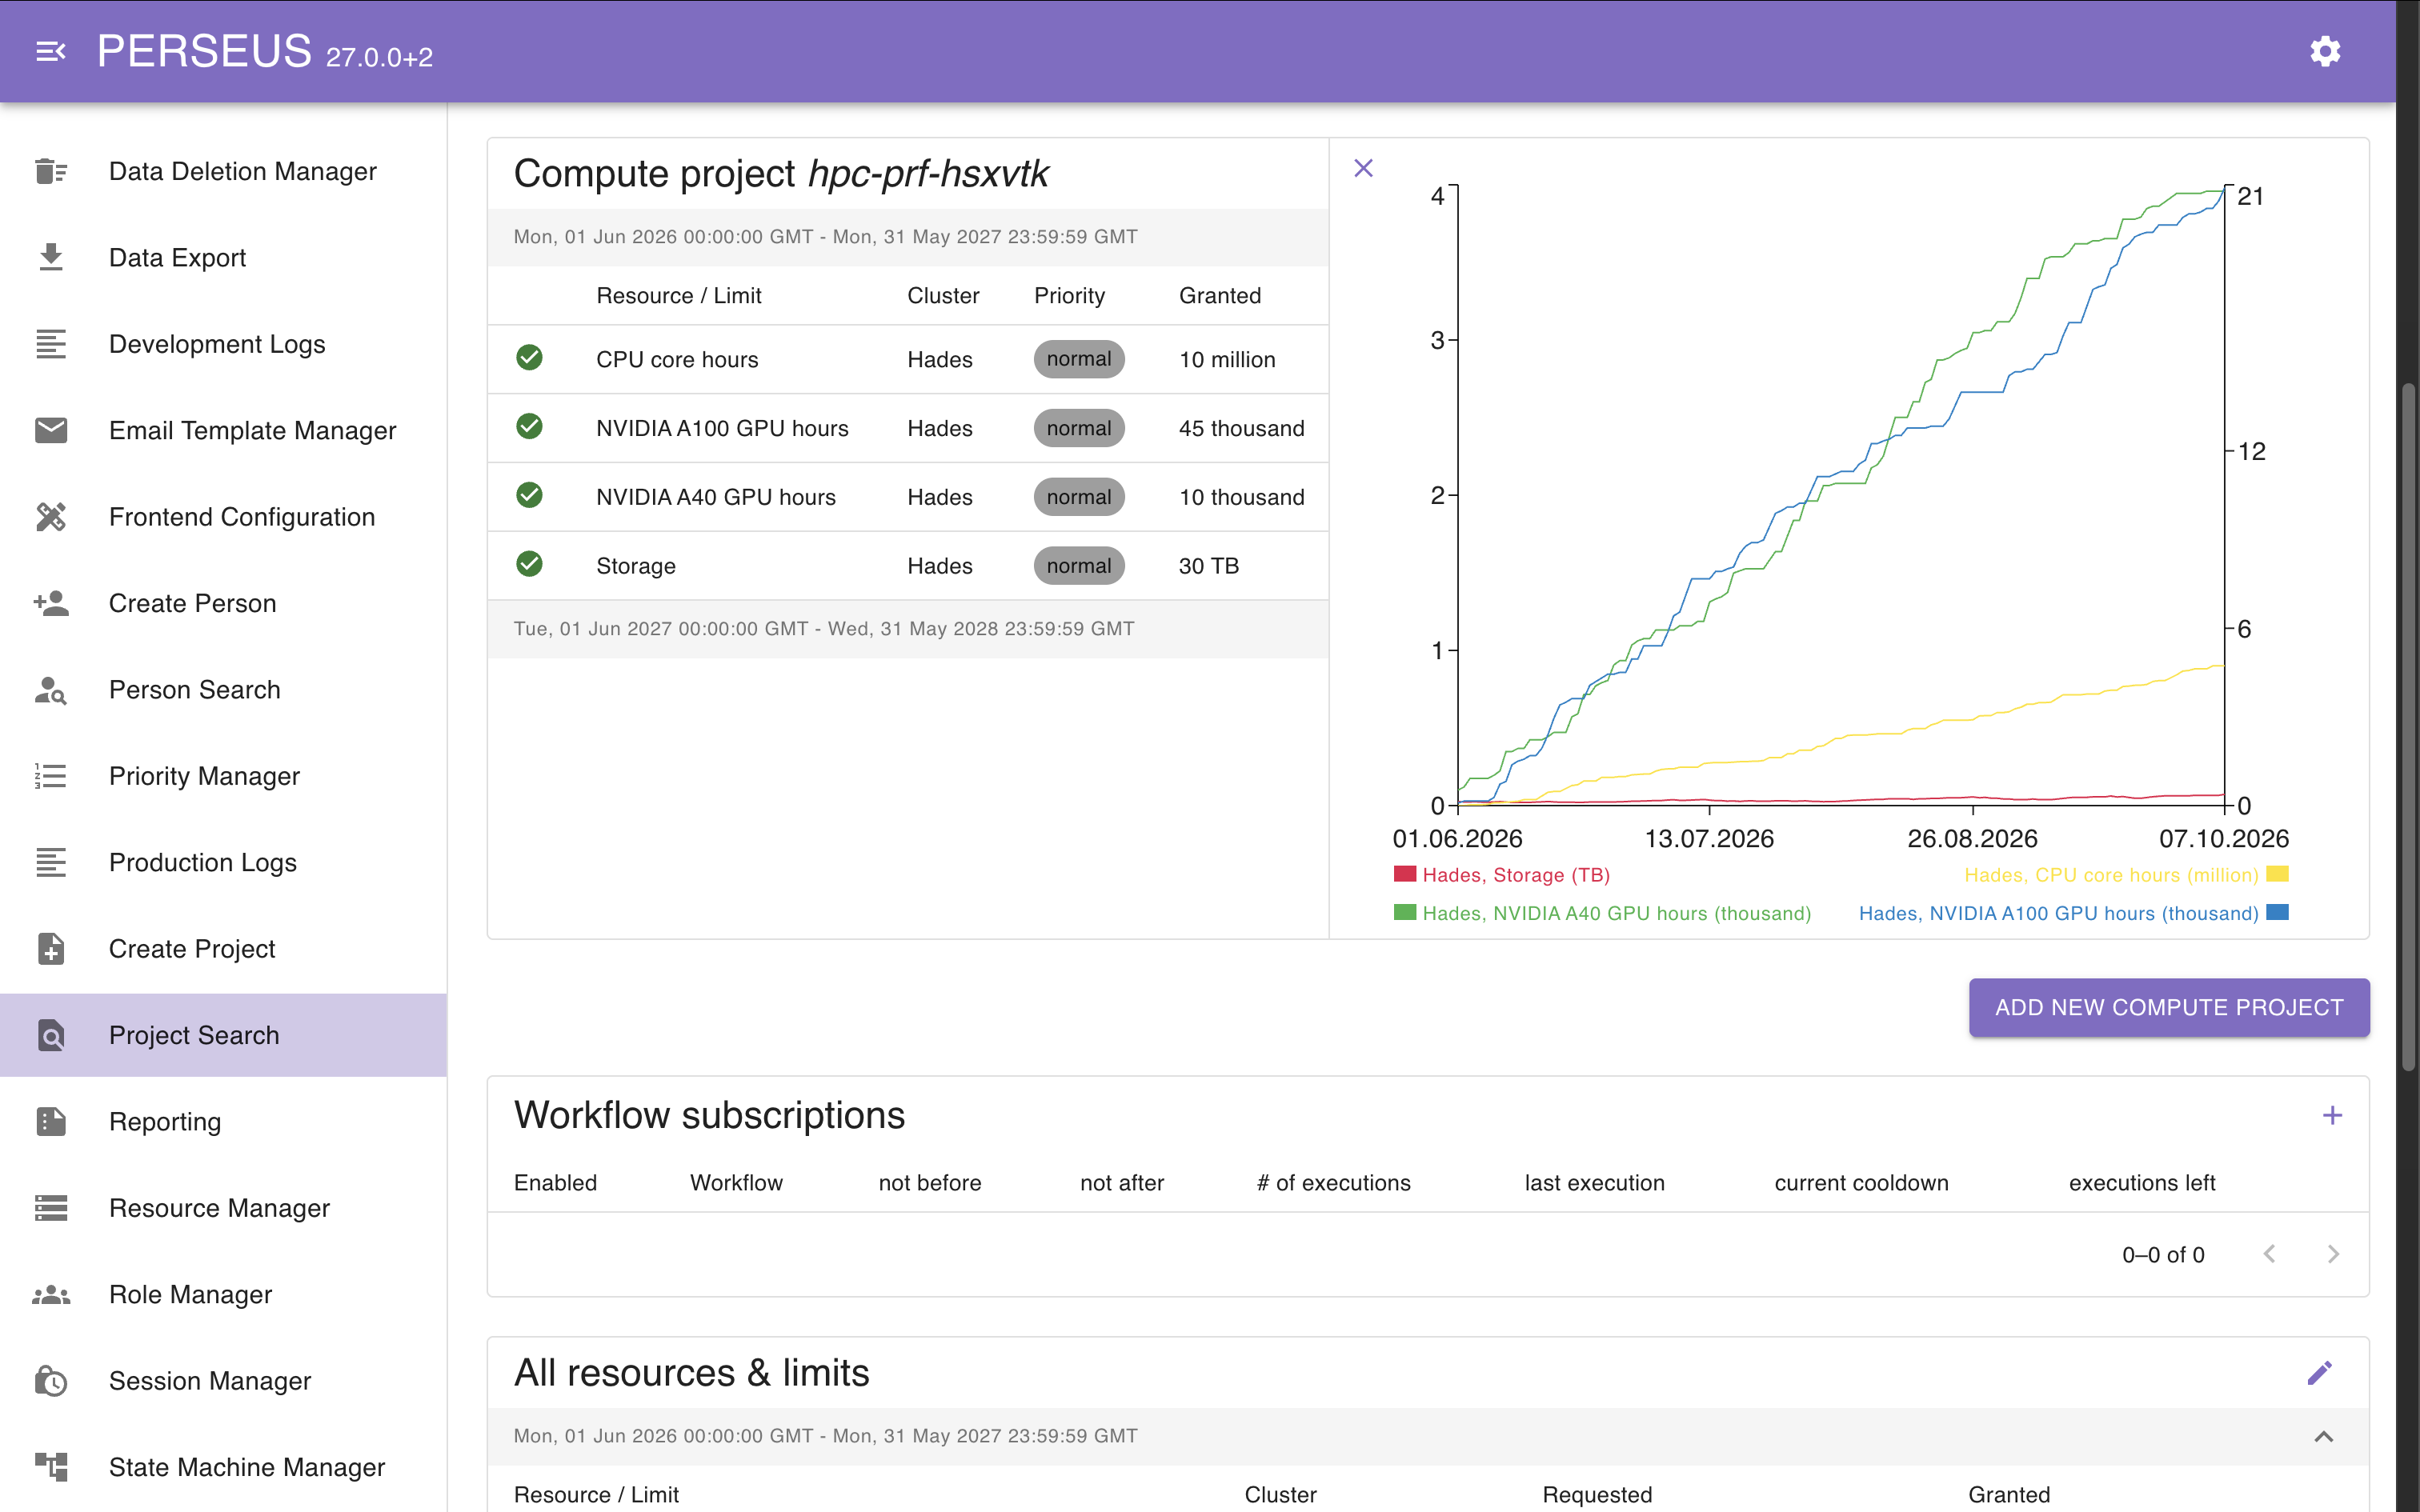Click the Frontend Configuration tools icon
This screenshot has width=2420, height=1512.
(51, 517)
